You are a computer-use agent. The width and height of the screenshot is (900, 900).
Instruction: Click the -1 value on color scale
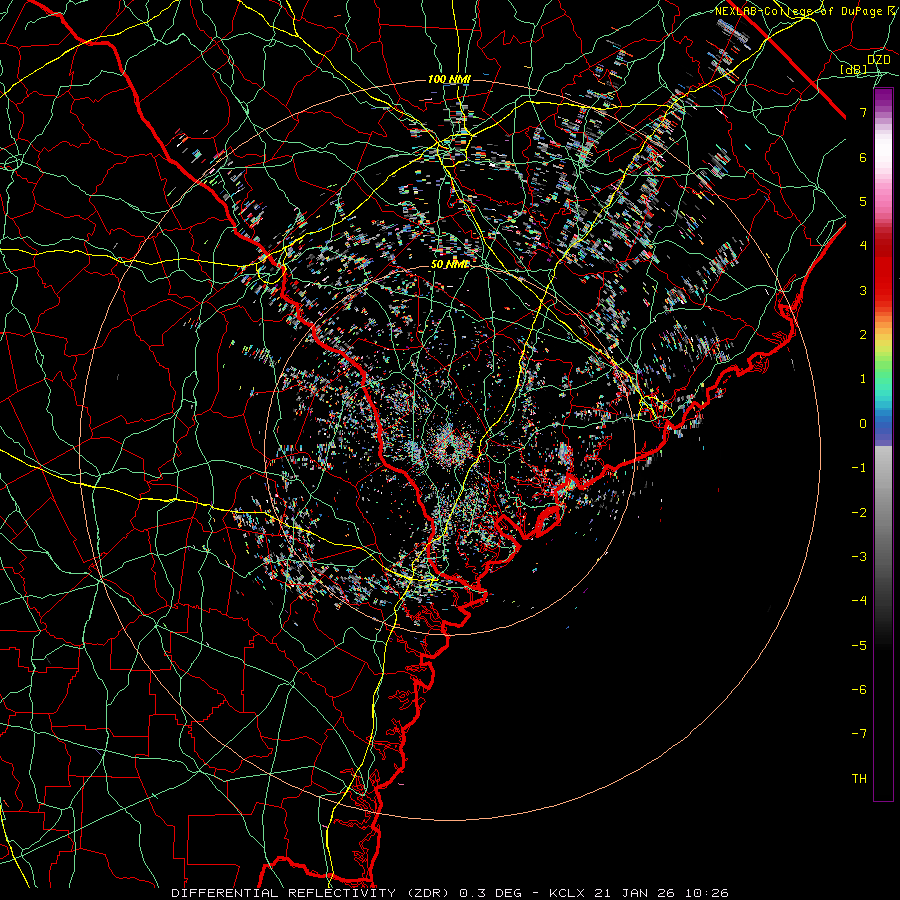pyautogui.click(x=859, y=468)
